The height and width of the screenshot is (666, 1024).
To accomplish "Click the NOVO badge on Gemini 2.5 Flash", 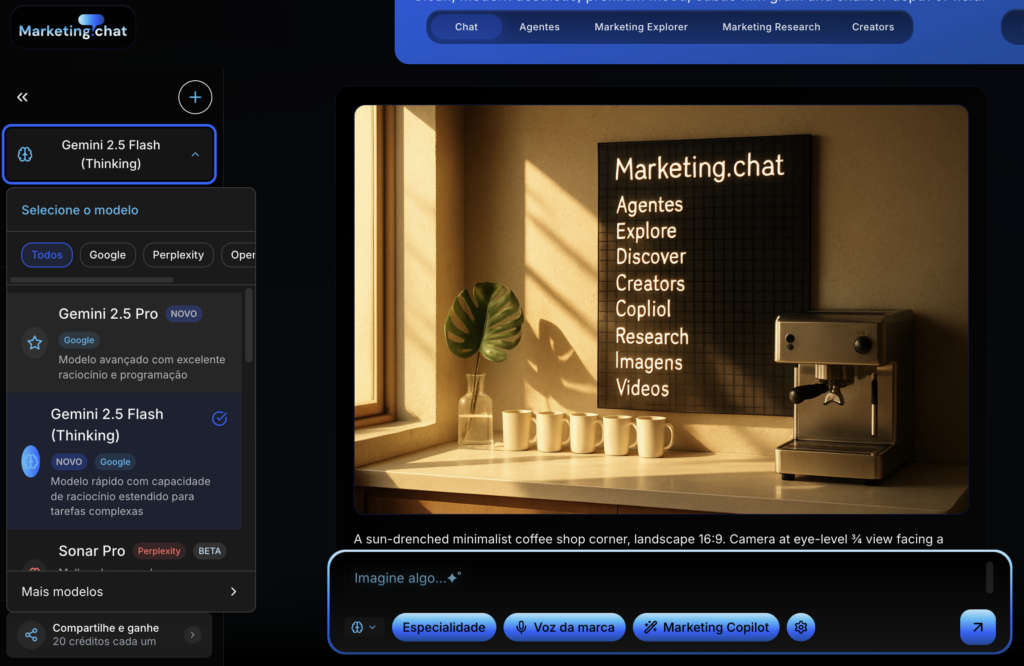I will [x=69, y=462].
